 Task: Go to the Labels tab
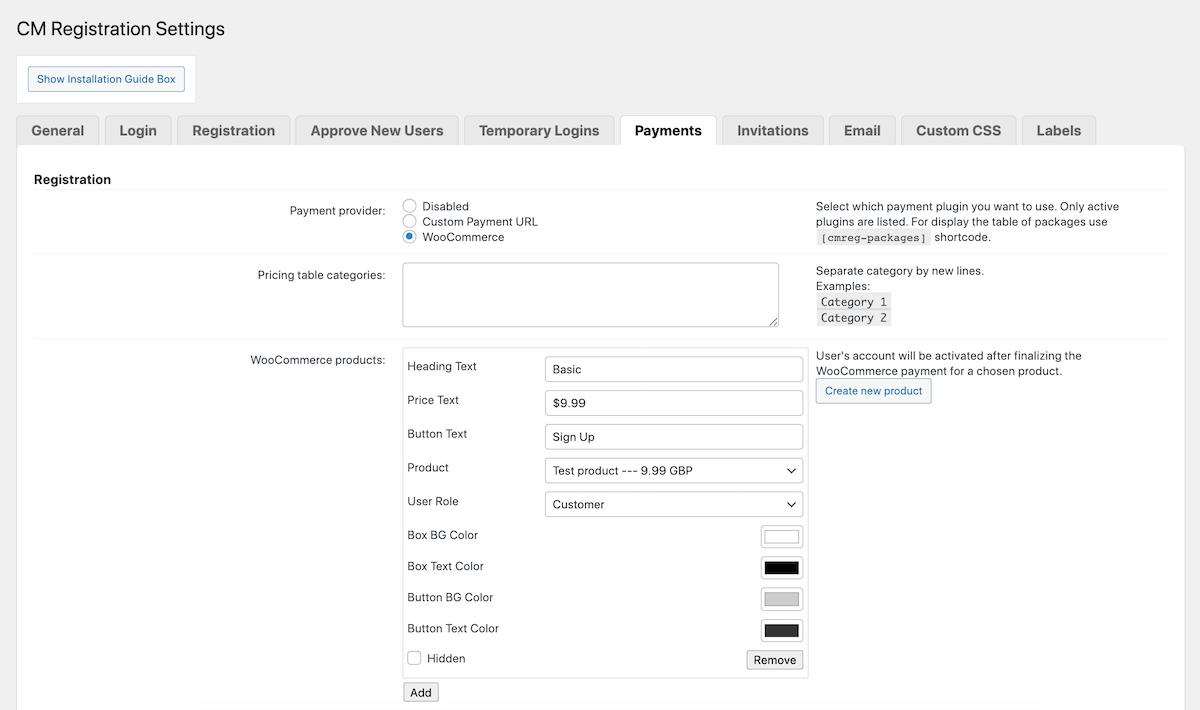(1059, 131)
